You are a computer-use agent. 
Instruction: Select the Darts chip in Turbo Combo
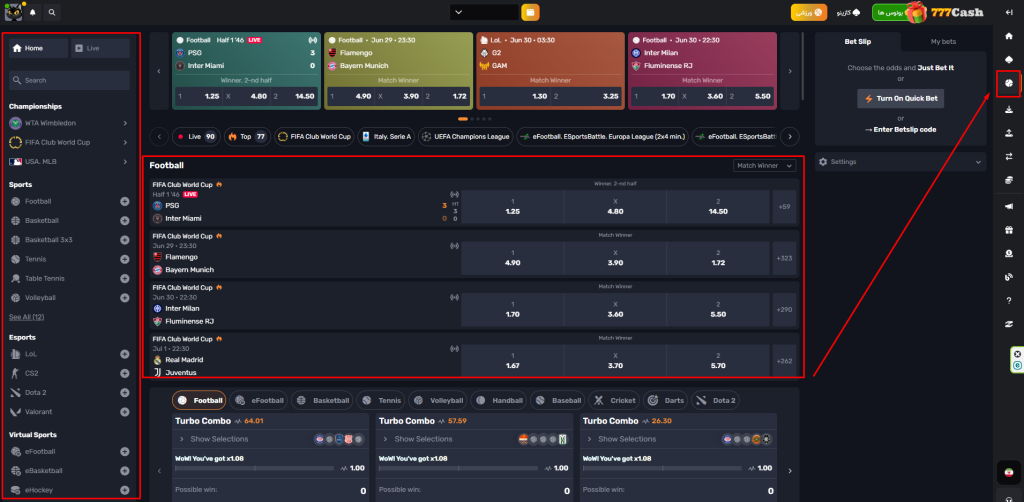(x=666, y=400)
